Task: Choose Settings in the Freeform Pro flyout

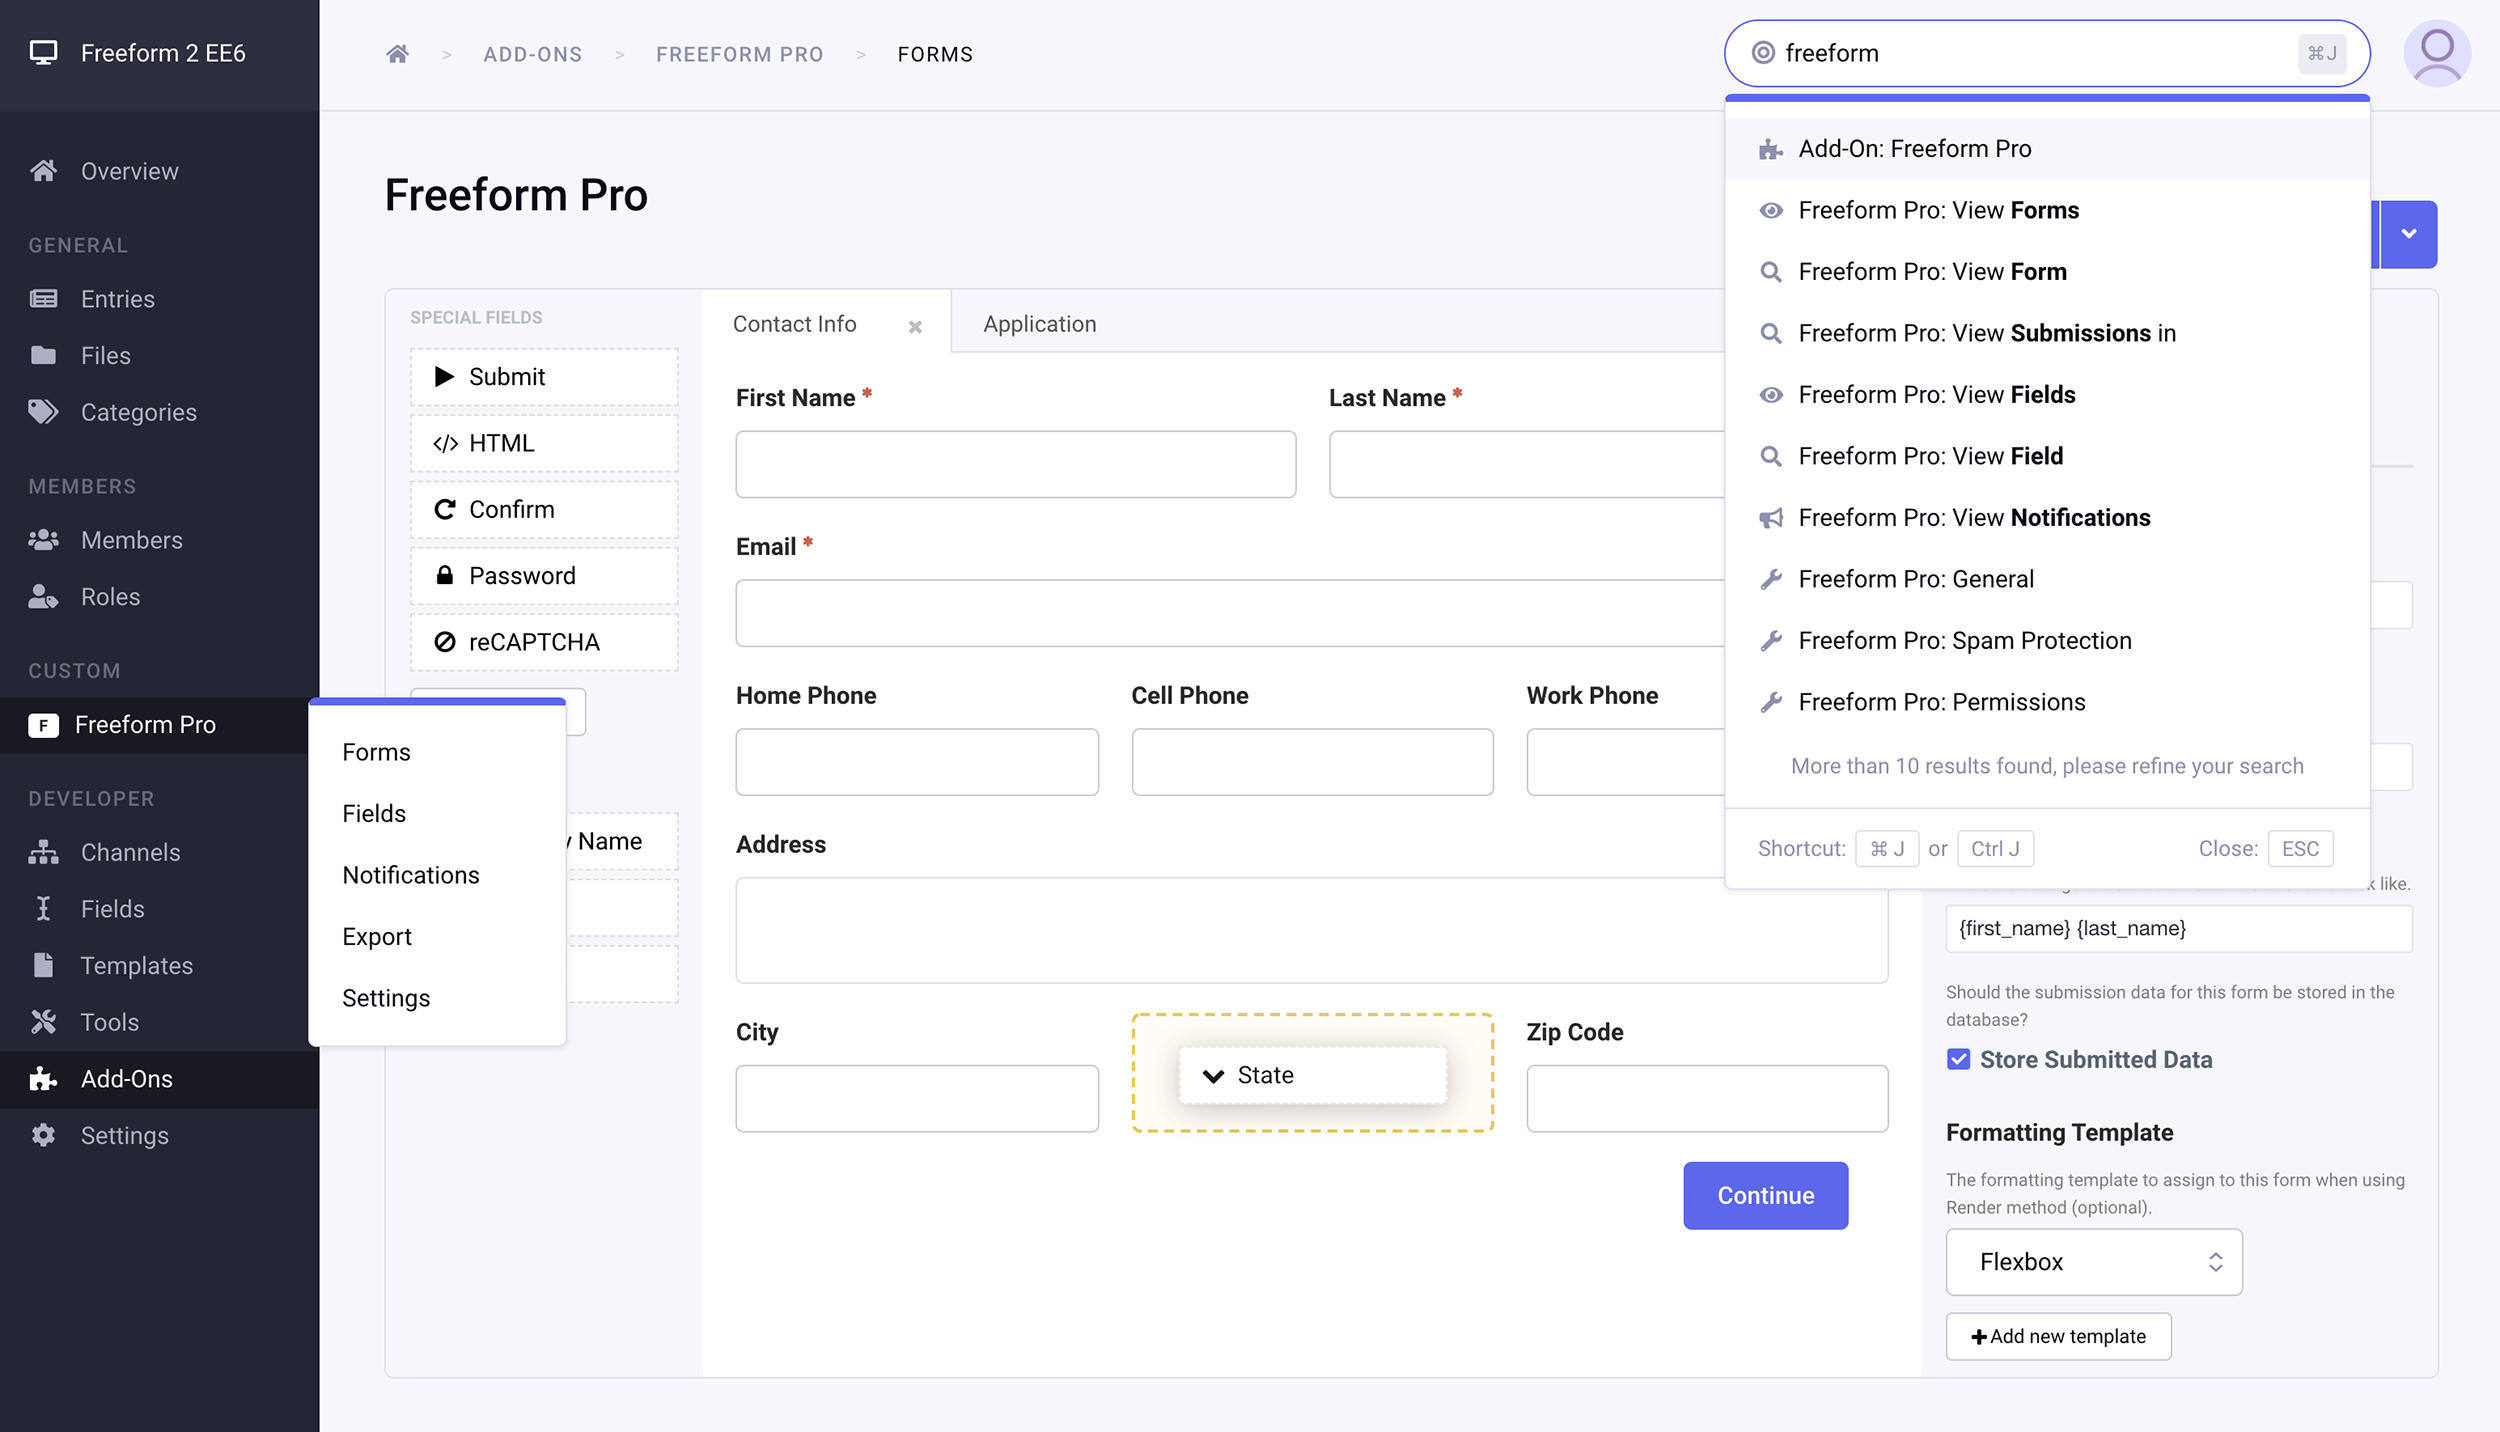Action: click(437, 998)
